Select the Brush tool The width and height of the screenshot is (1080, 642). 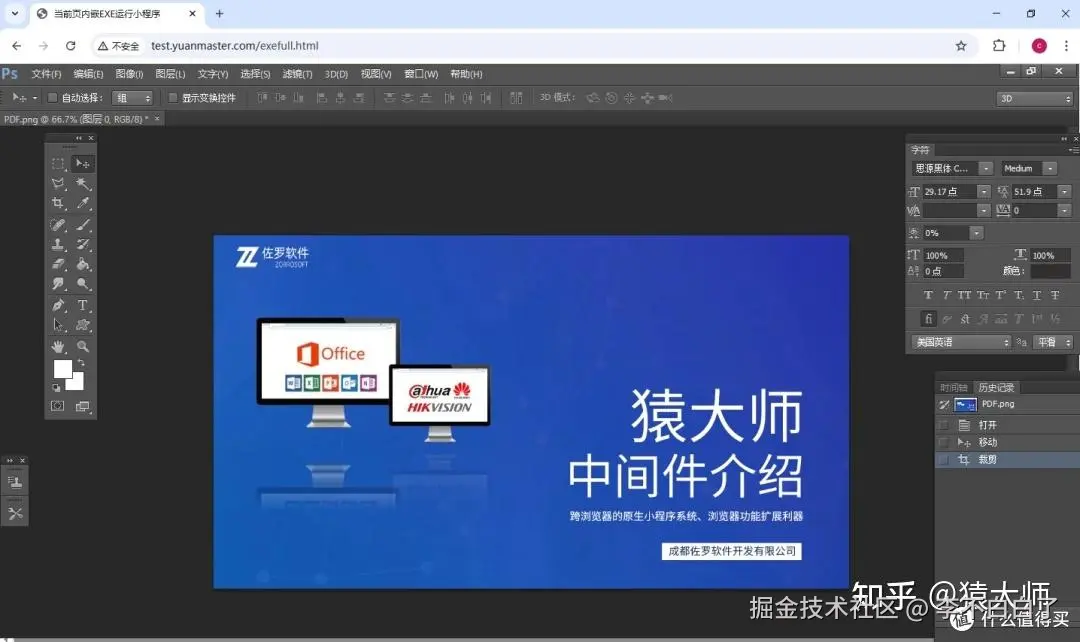(x=83, y=225)
